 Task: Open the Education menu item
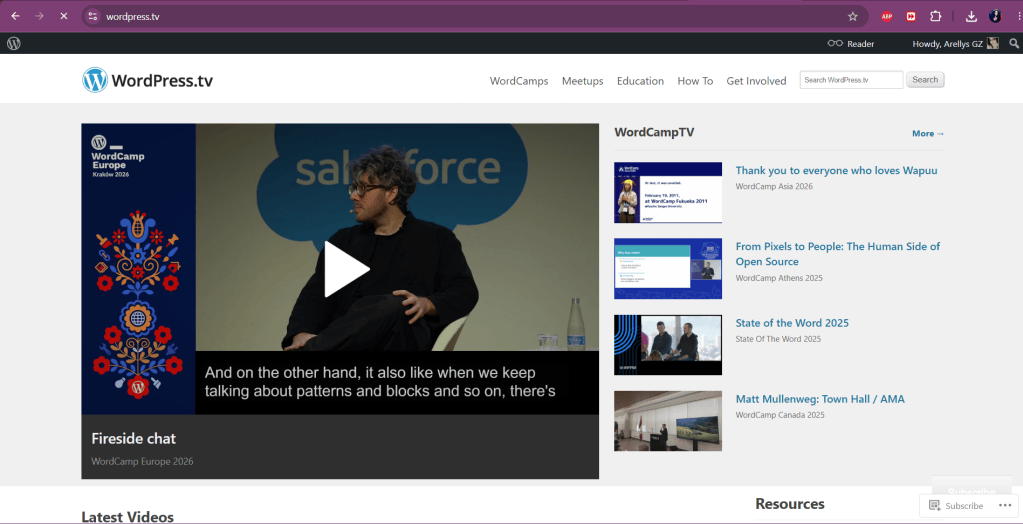[640, 81]
